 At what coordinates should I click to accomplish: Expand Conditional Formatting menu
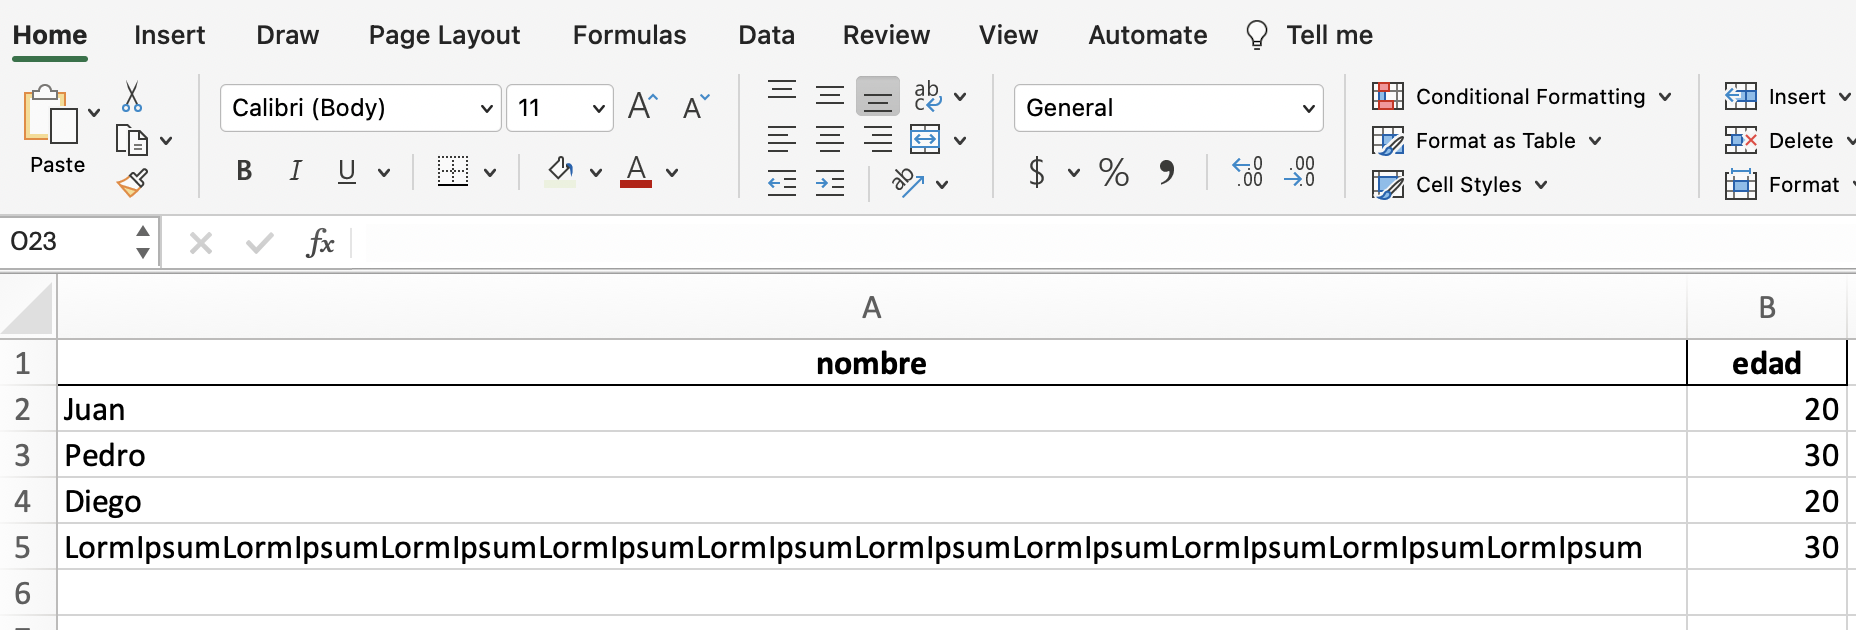tap(1521, 97)
